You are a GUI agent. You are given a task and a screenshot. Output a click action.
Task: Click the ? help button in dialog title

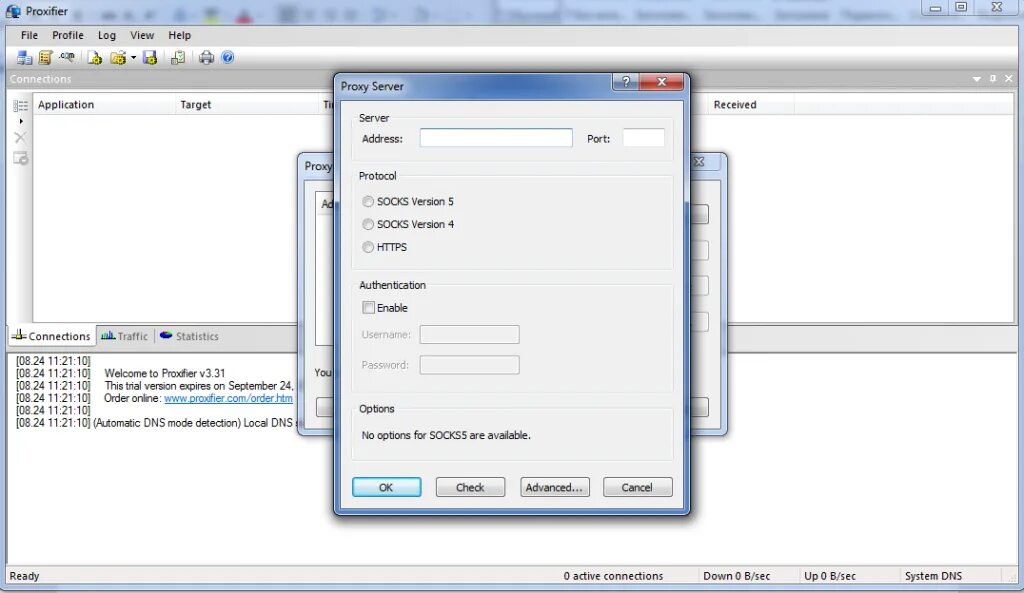tap(626, 82)
